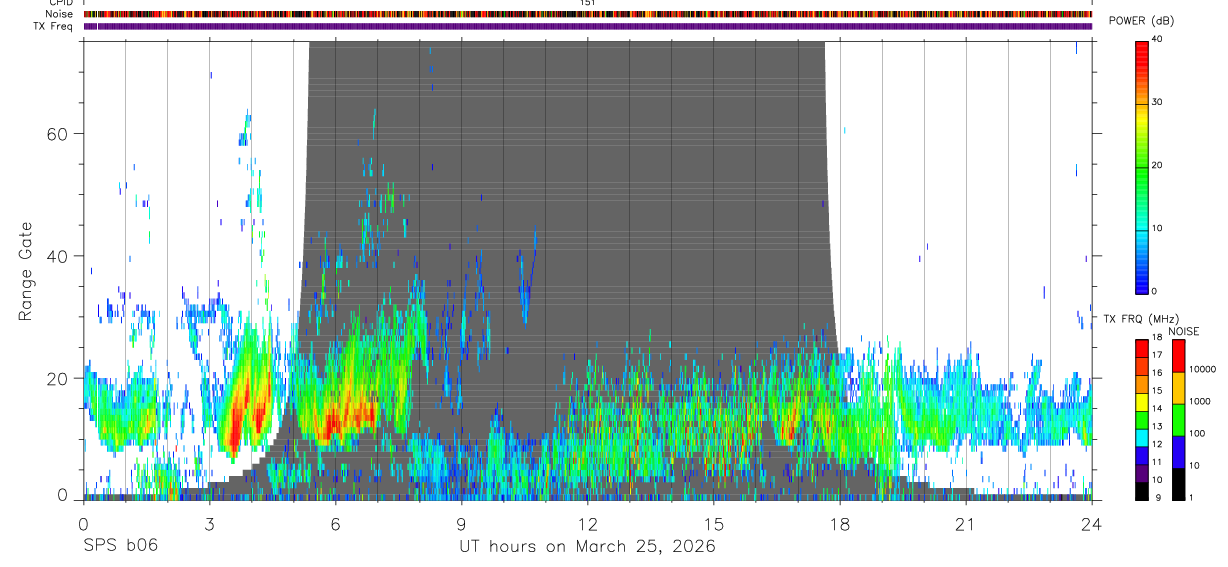Image resolution: width=1228 pixels, height=567 pixels.
Task: Click the TX FRQ (MHz) color scale
Action: [x=1142, y=419]
